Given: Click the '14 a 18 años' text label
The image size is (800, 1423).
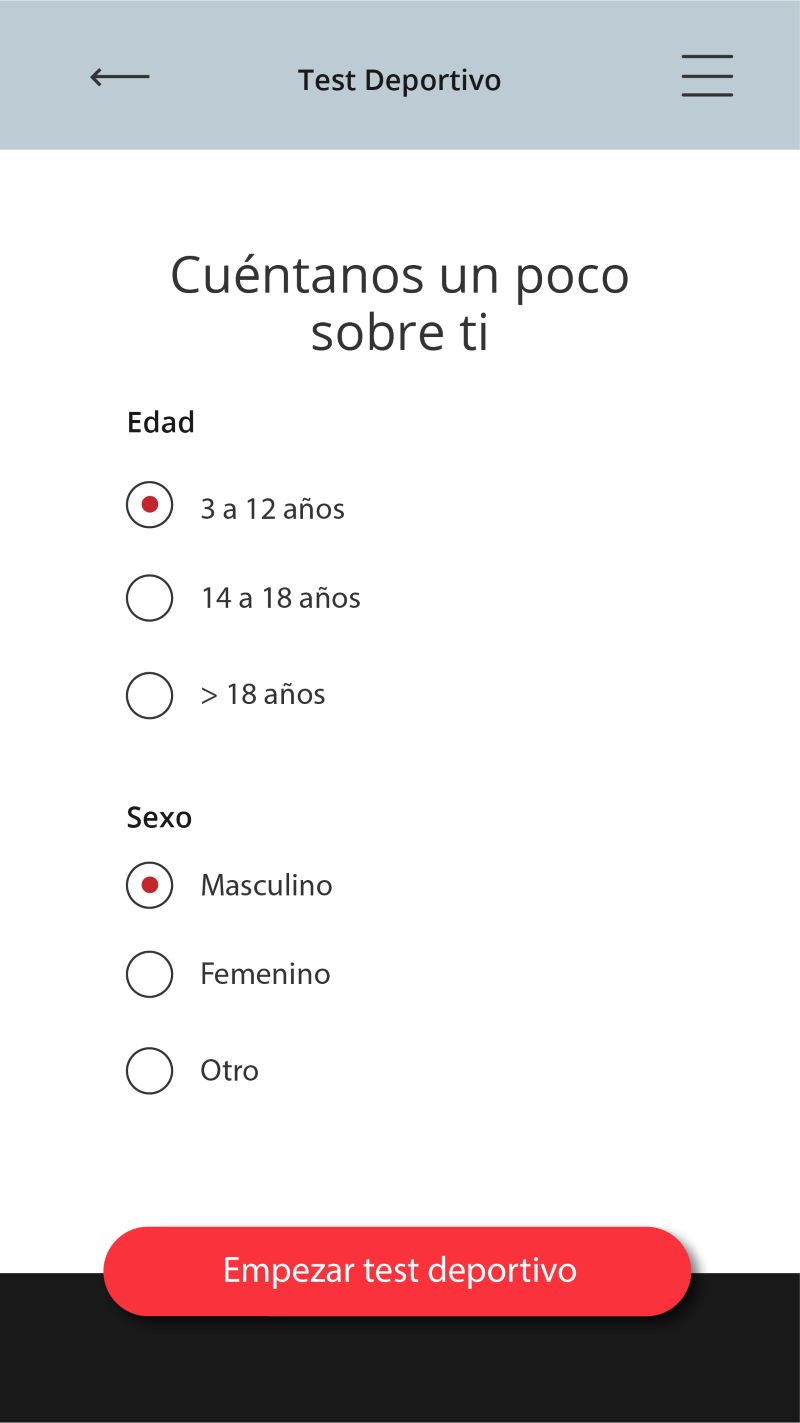Looking at the screenshot, I should [280, 598].
